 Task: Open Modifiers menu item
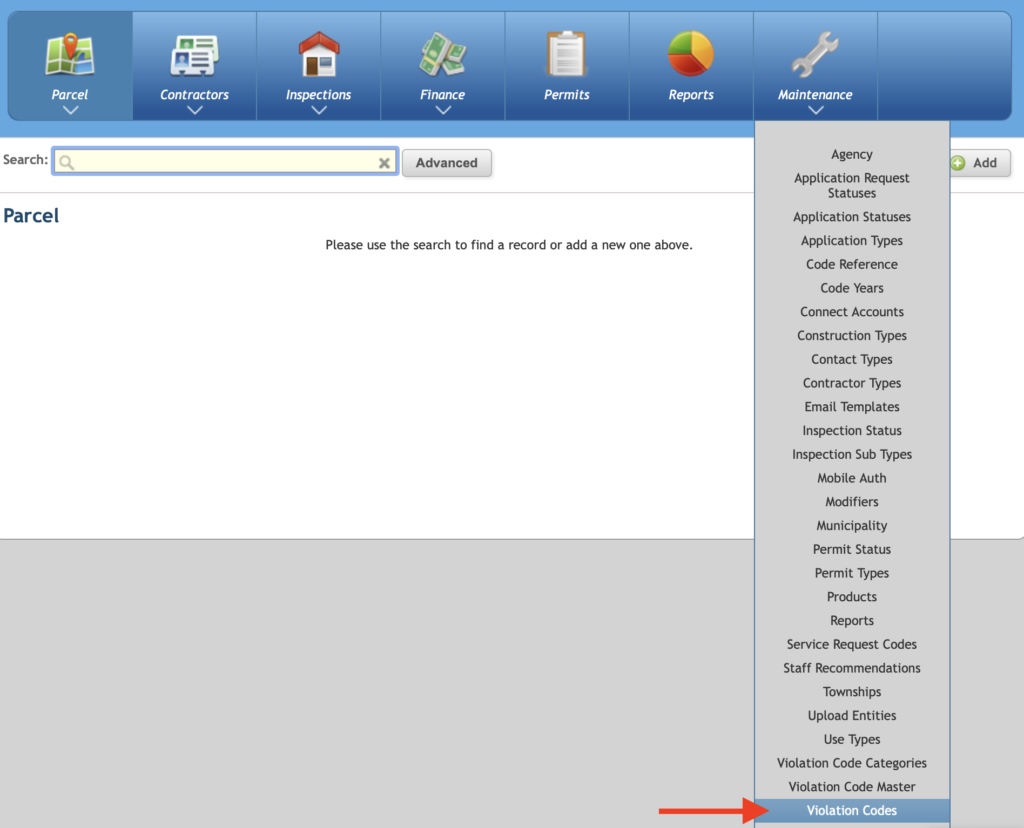852,502
